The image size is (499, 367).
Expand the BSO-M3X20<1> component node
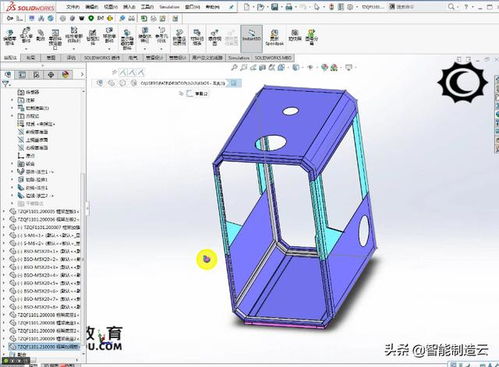tap(4, 251)
